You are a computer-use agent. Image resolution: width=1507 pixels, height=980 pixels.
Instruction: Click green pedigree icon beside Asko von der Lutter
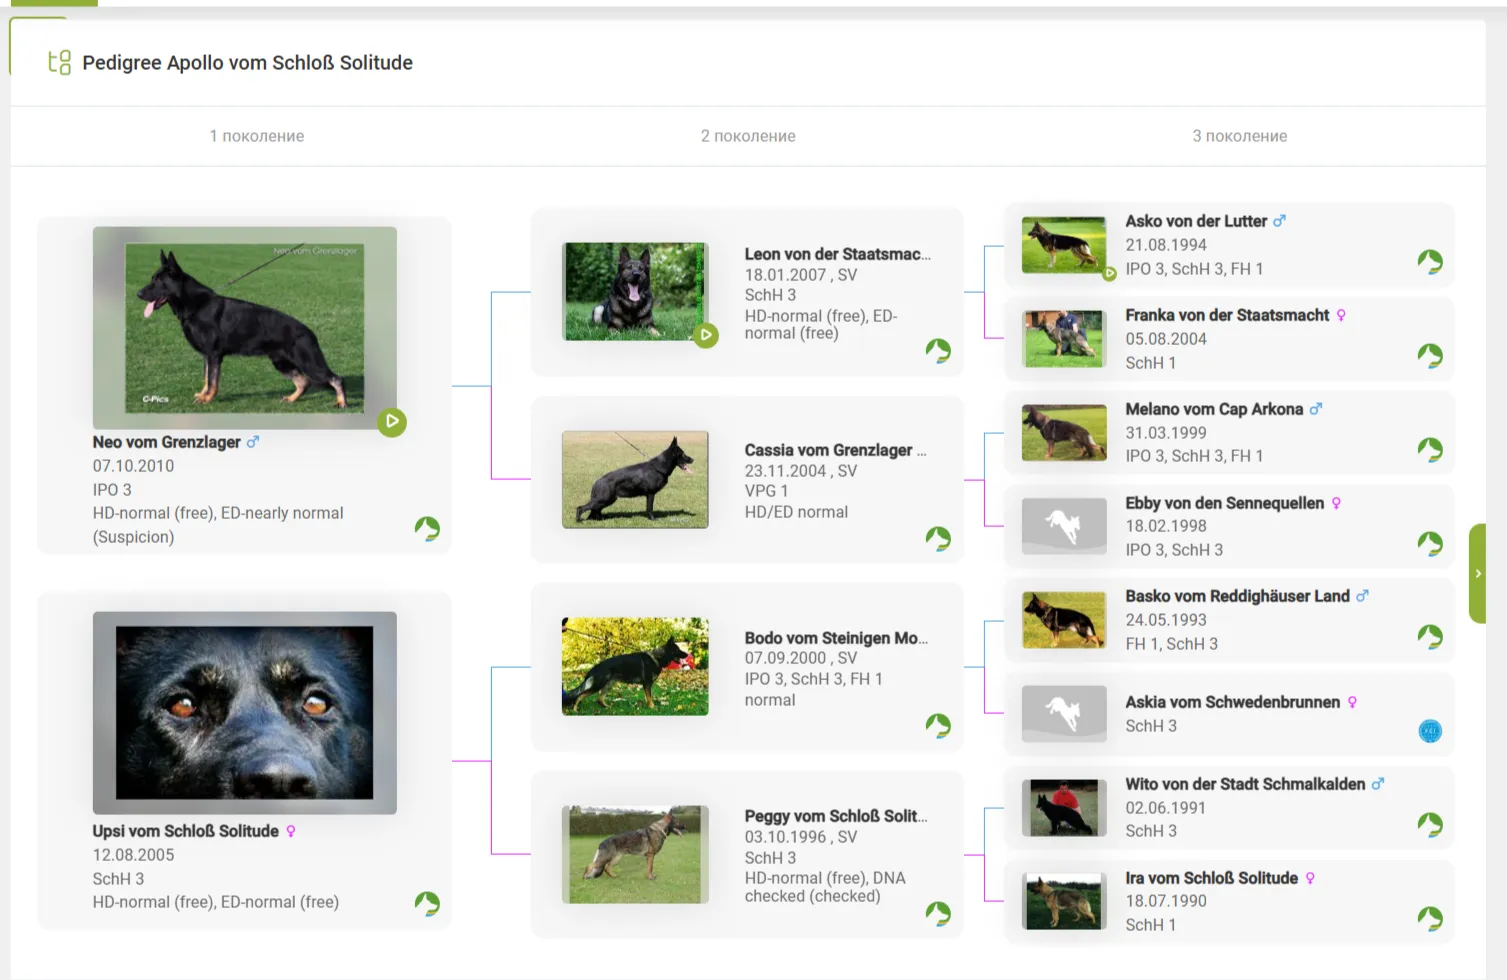tap(1430, 262)
